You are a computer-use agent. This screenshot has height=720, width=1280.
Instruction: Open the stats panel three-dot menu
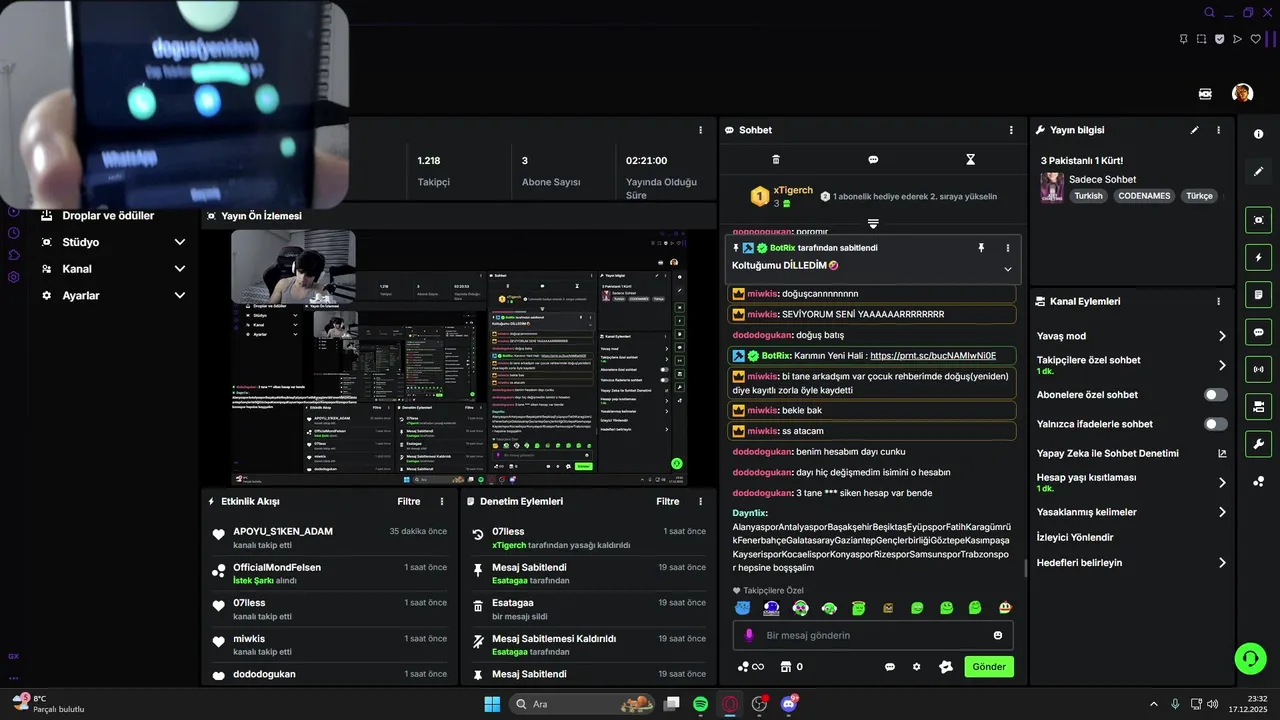click(700, 130)
